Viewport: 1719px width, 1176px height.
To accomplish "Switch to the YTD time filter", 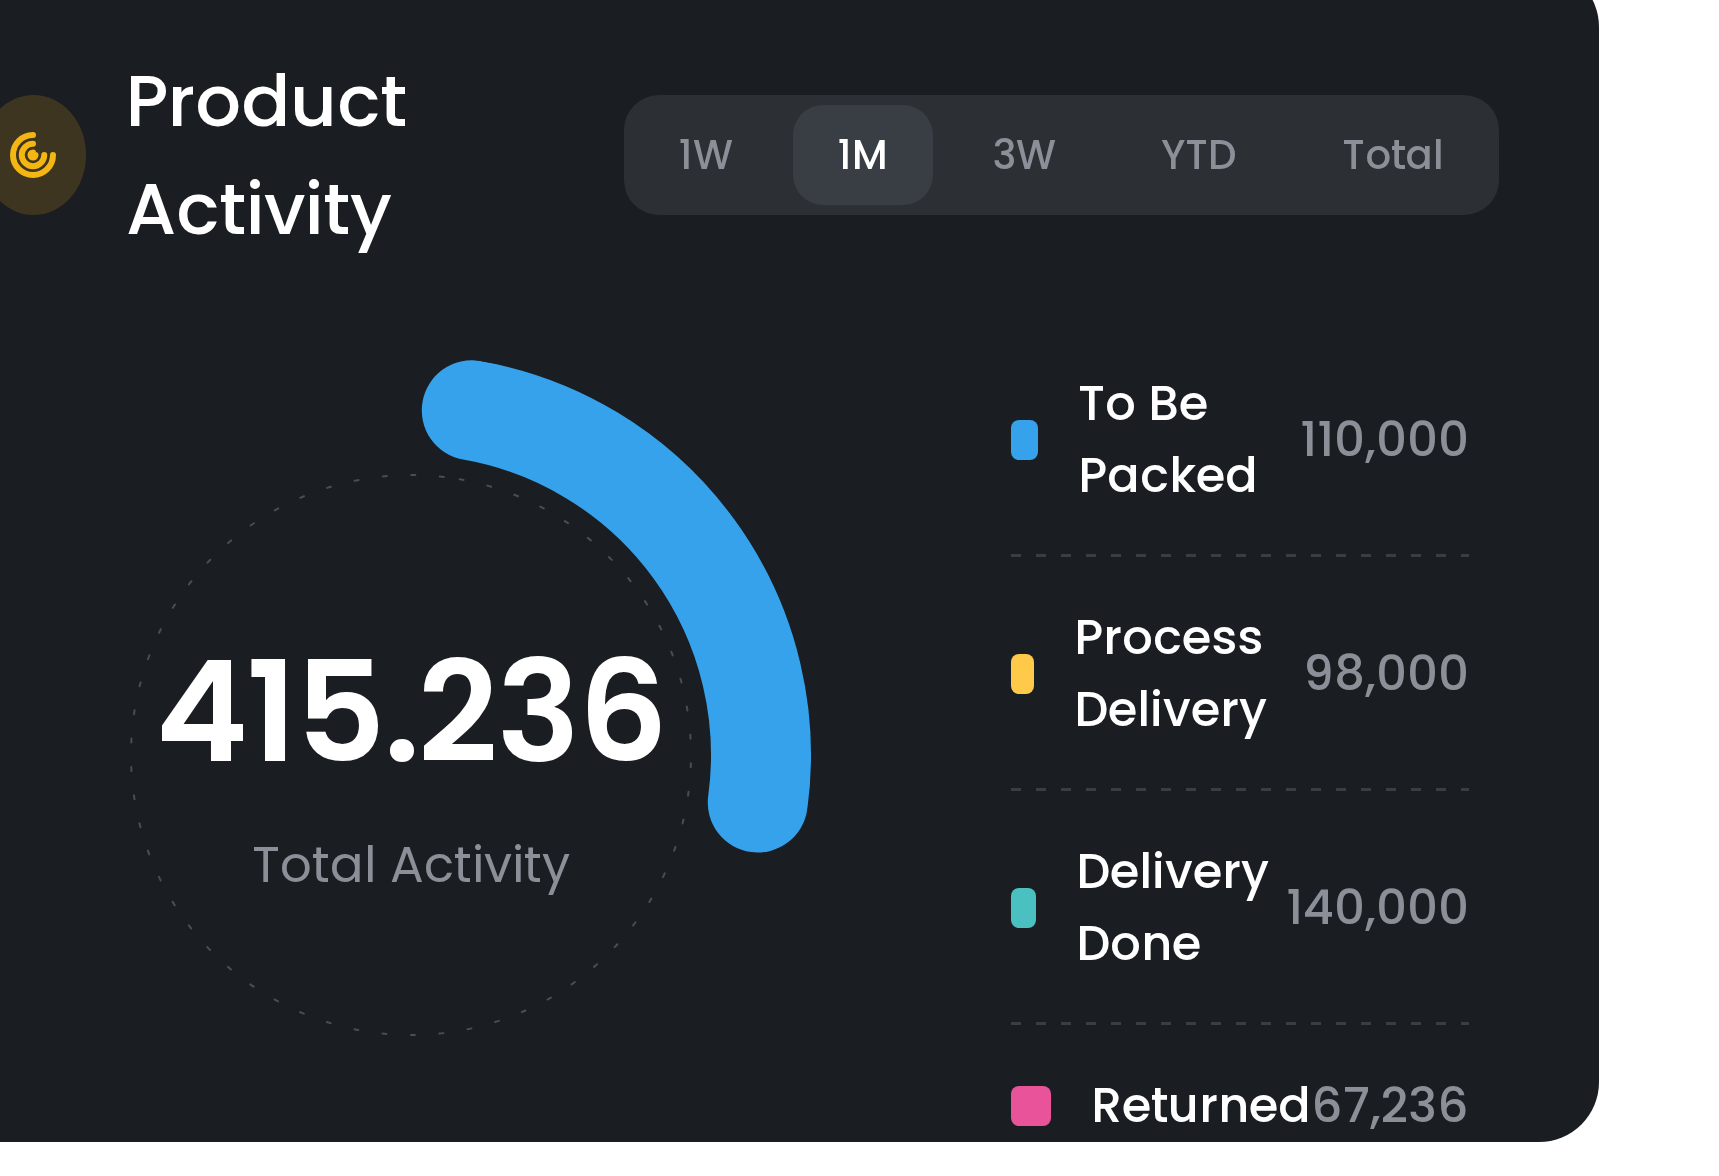I will [1198, 155].
